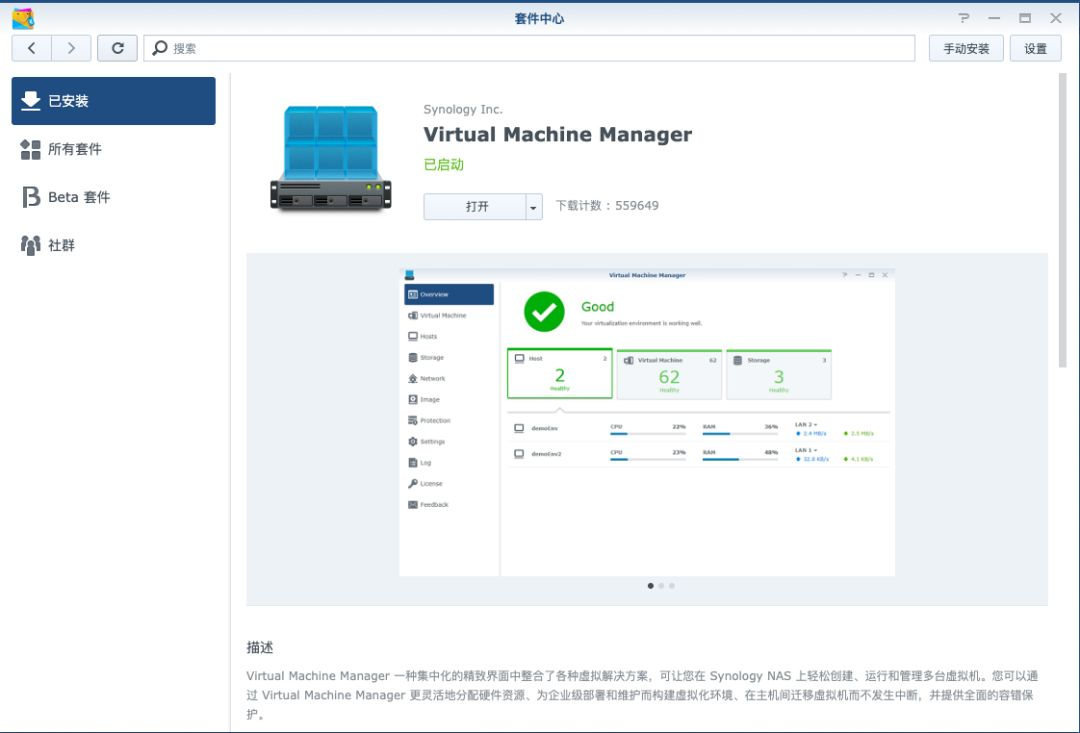Viewport: 1080px width, 733px height.
Task: Click the Beta 套件 B icon
Action: tap(30, 197)
